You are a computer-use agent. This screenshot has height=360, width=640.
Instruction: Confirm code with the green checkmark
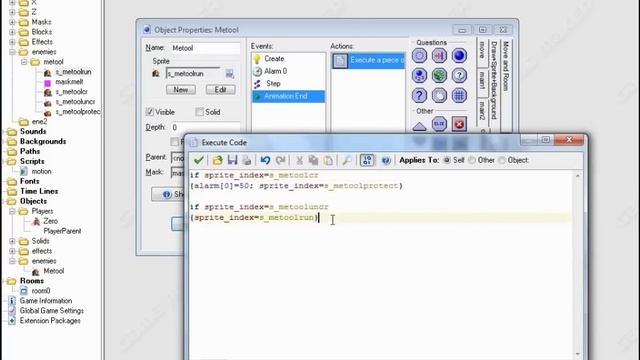pos(199,160)
